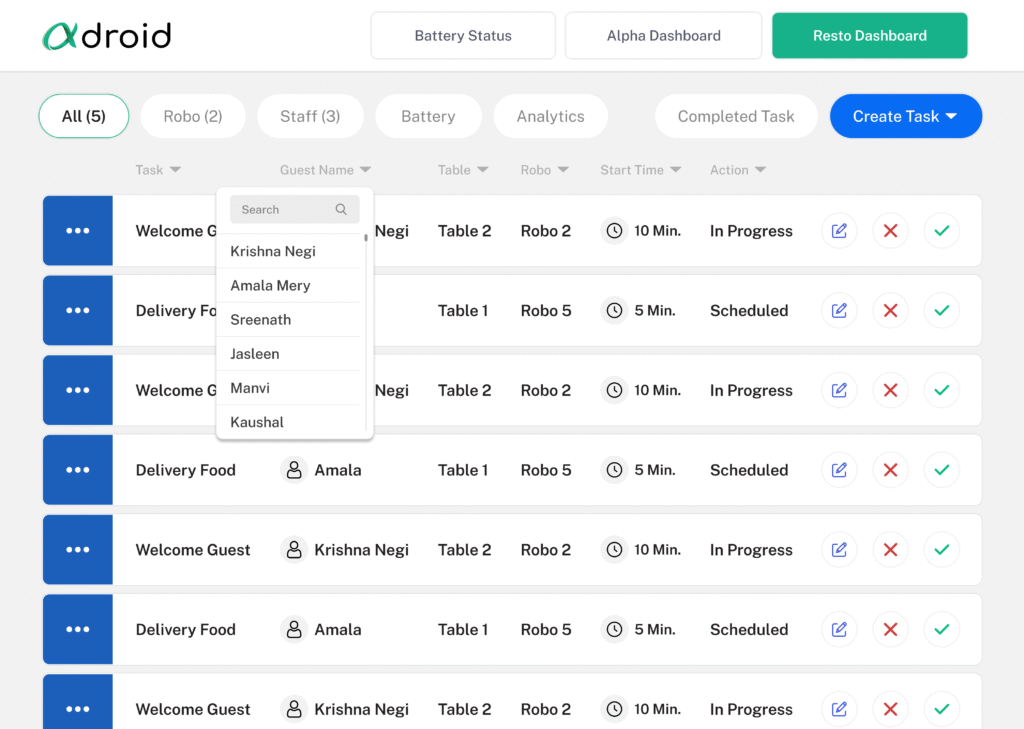
Task: Click the red cancel X in the second row
Action: coord(890,311)
